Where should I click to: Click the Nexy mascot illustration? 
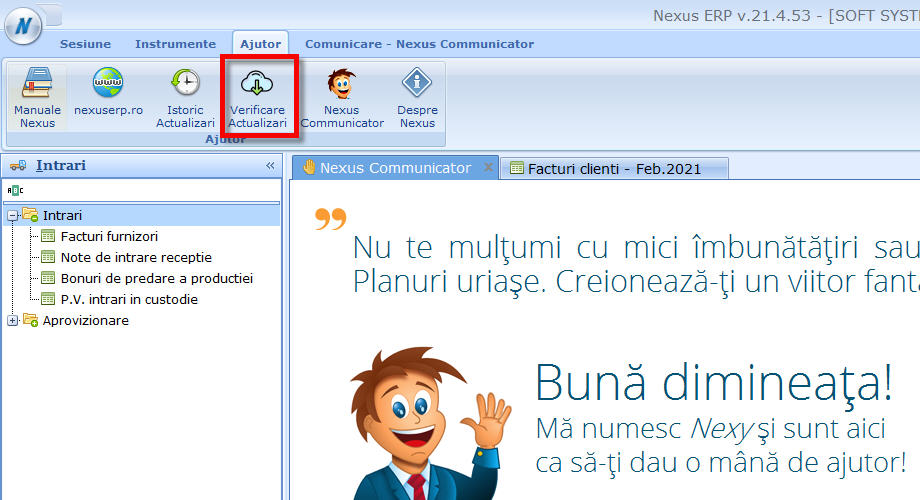[431, 423]
